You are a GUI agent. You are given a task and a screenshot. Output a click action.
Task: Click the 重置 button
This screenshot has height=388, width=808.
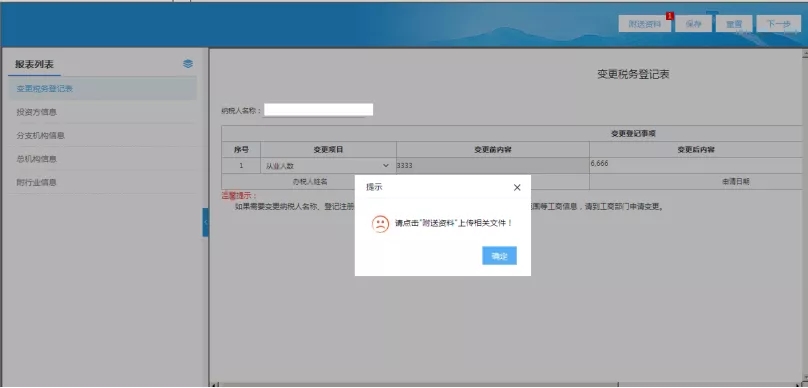[x=734, y=24]
